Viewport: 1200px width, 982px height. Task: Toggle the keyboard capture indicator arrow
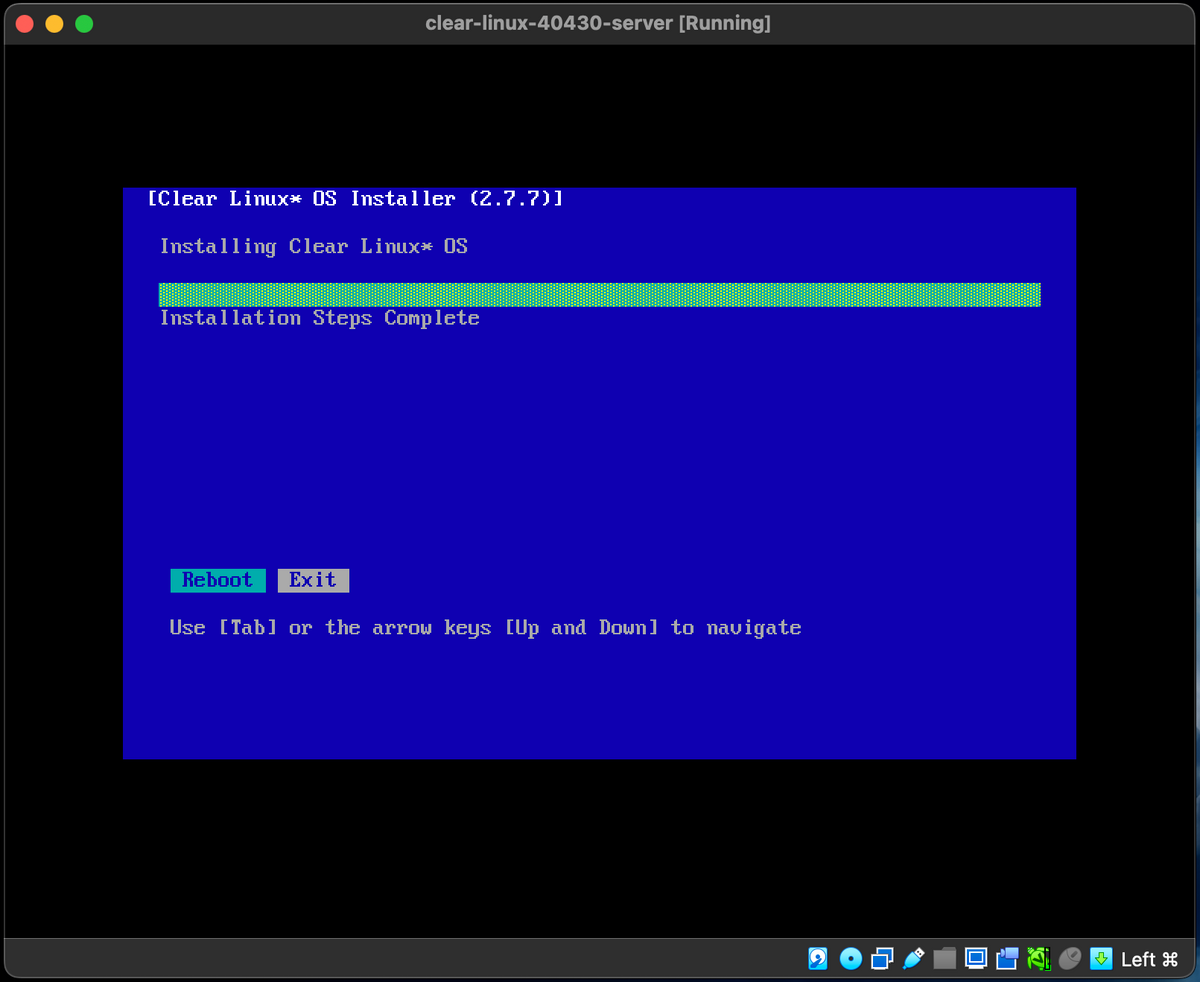point(1100,958)
